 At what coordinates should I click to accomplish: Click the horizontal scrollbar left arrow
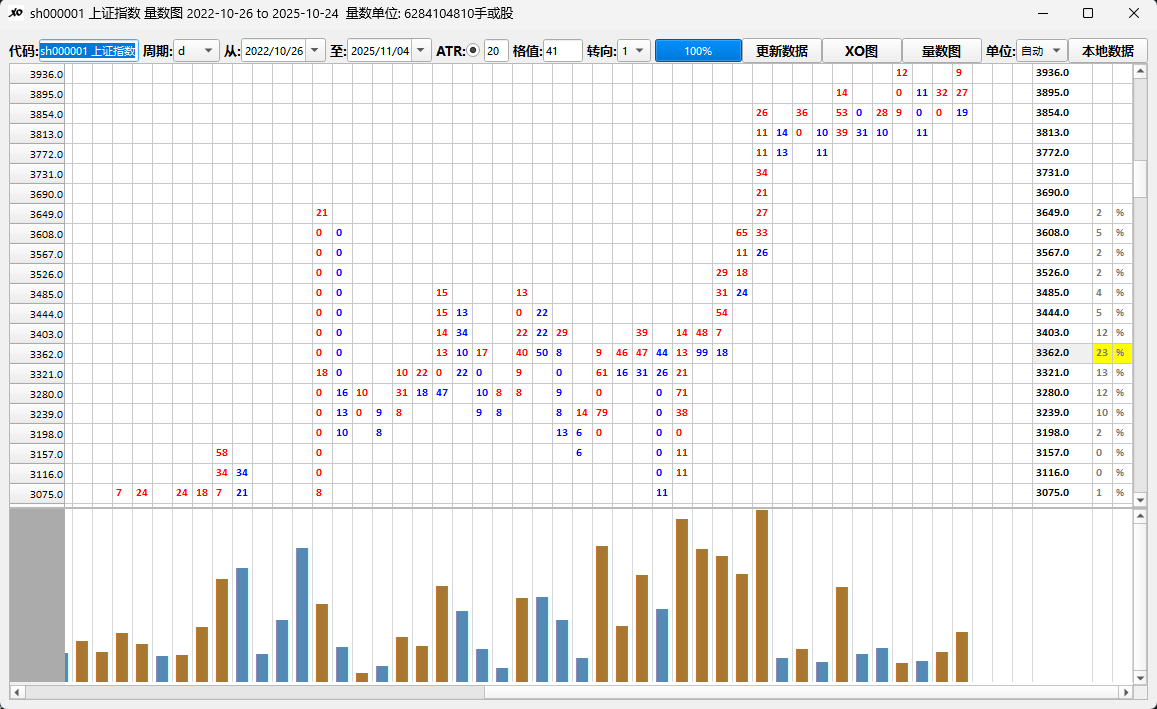[x=16, y=692]
